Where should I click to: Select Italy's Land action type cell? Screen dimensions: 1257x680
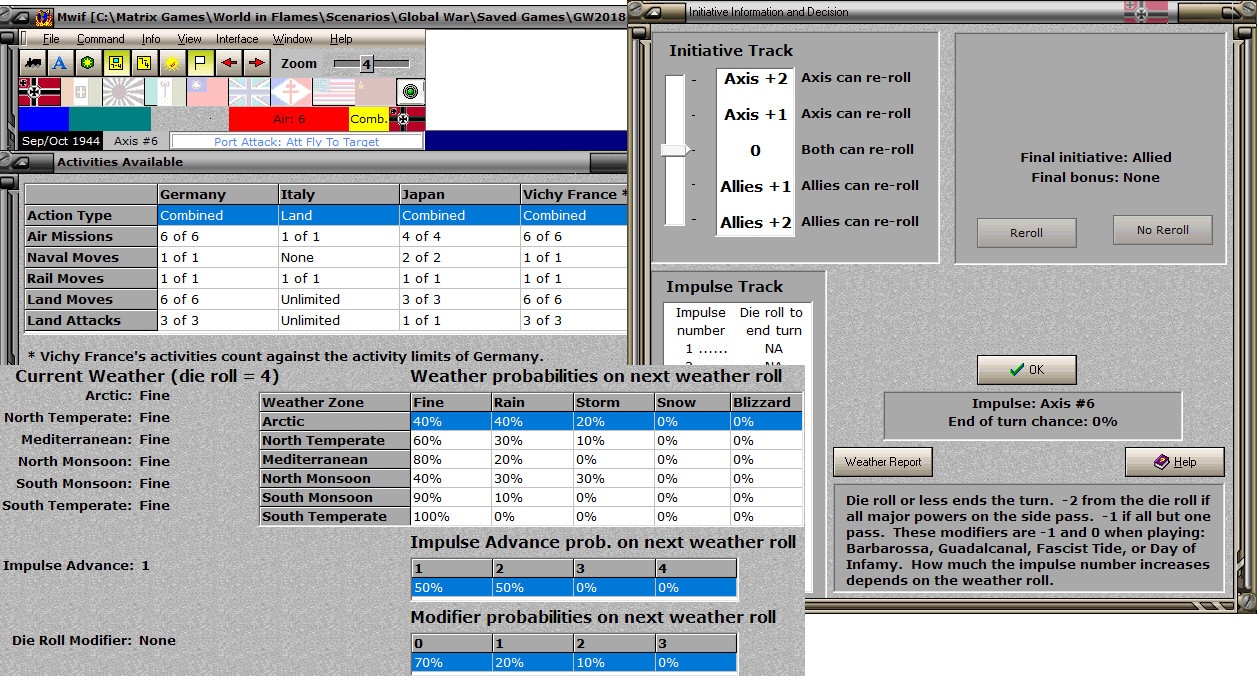[x=339, y=215]
